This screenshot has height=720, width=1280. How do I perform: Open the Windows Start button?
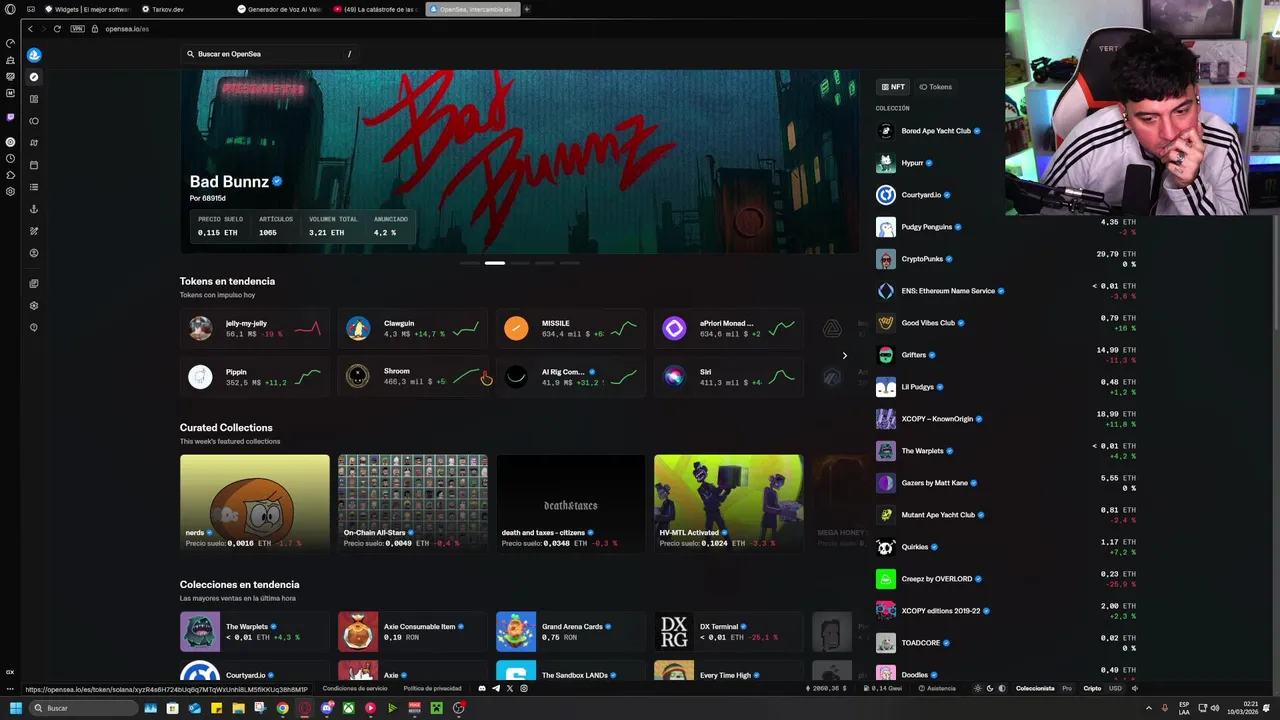click(15, 708)
